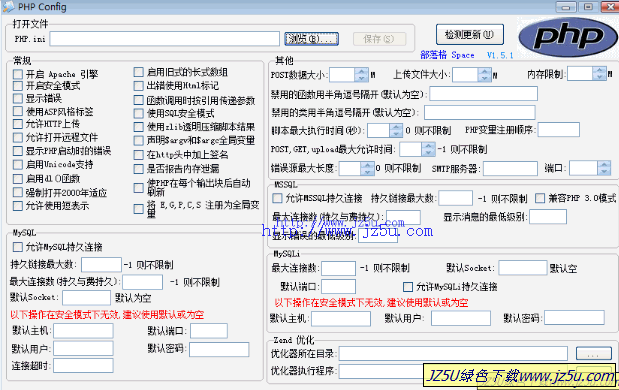Click MySQL 默认用户 field
Viewport: 619px width, 390px height.
pos(83,349)
